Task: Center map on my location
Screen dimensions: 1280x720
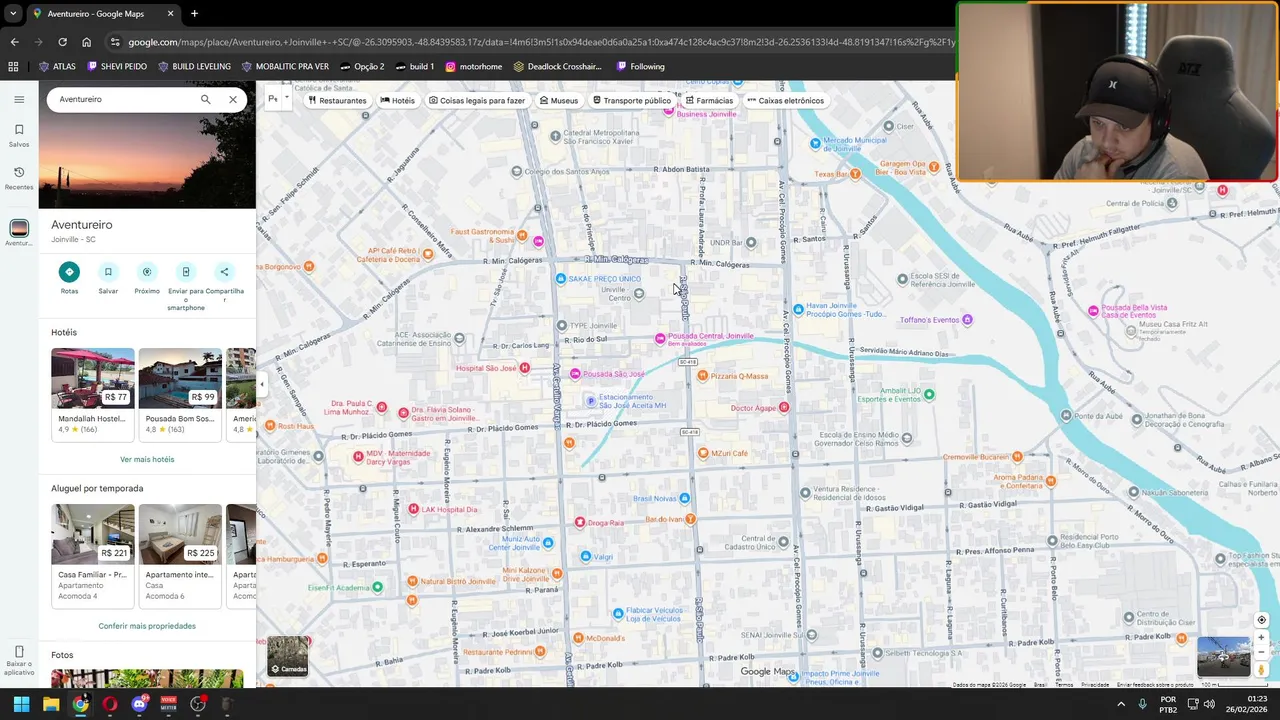Action: click(1261, 620)
